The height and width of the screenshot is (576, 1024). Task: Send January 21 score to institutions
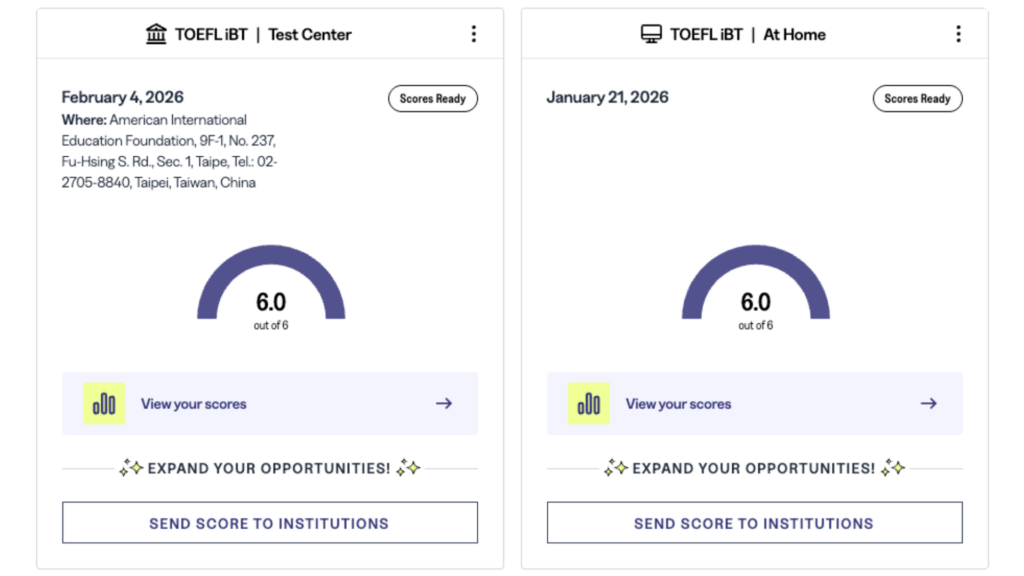click(754, 523)
